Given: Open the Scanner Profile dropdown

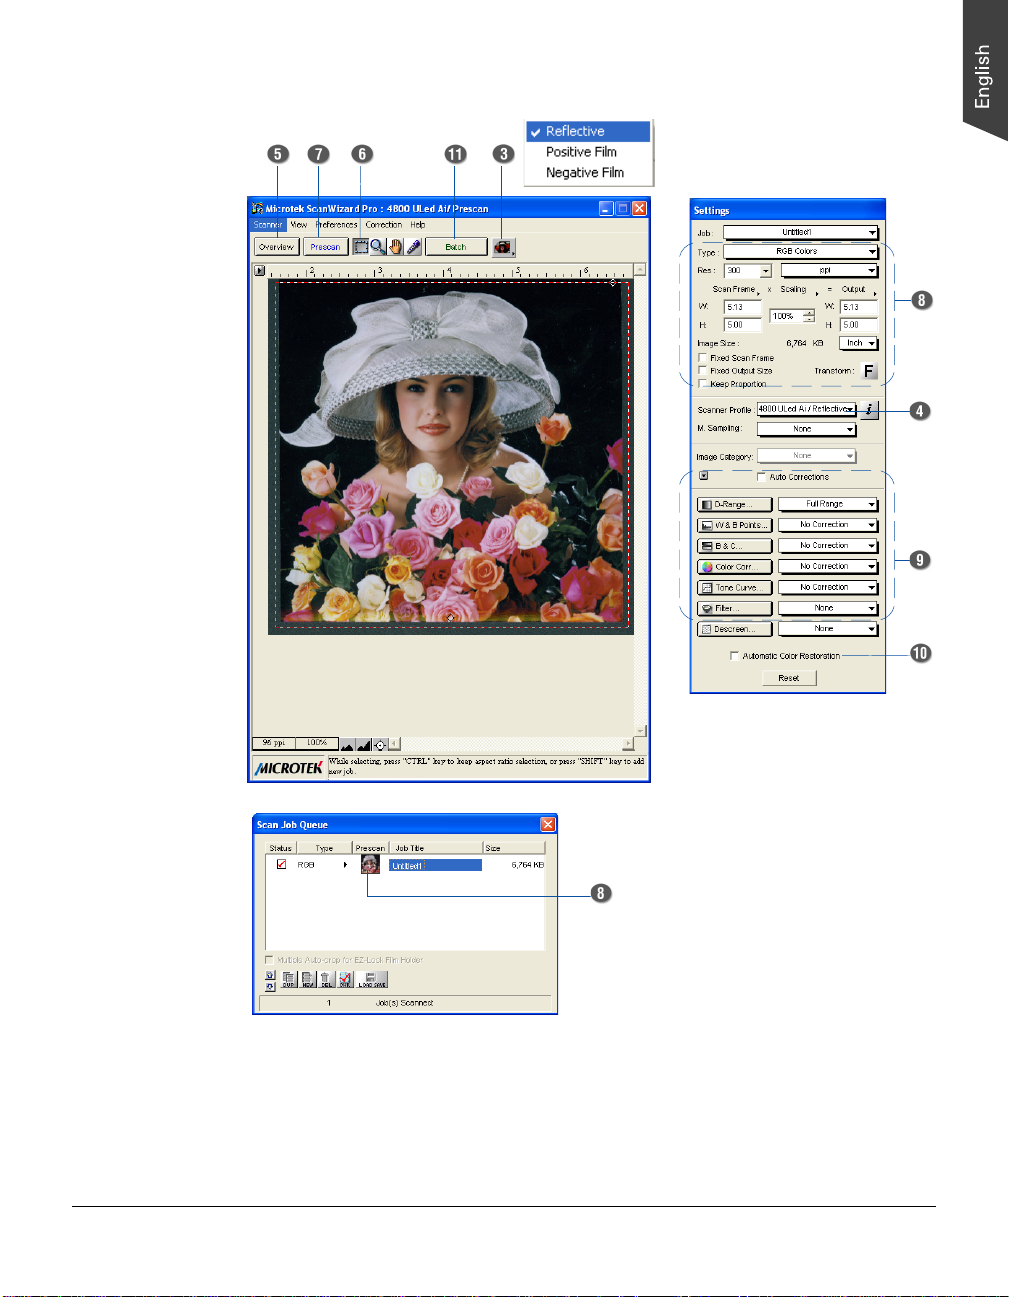Looking at the screenshot, I should (806, 409).
